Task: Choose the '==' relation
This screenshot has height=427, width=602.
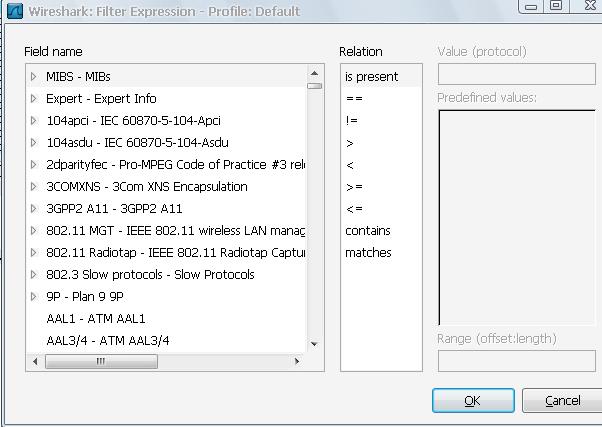Action: [354, 99]
